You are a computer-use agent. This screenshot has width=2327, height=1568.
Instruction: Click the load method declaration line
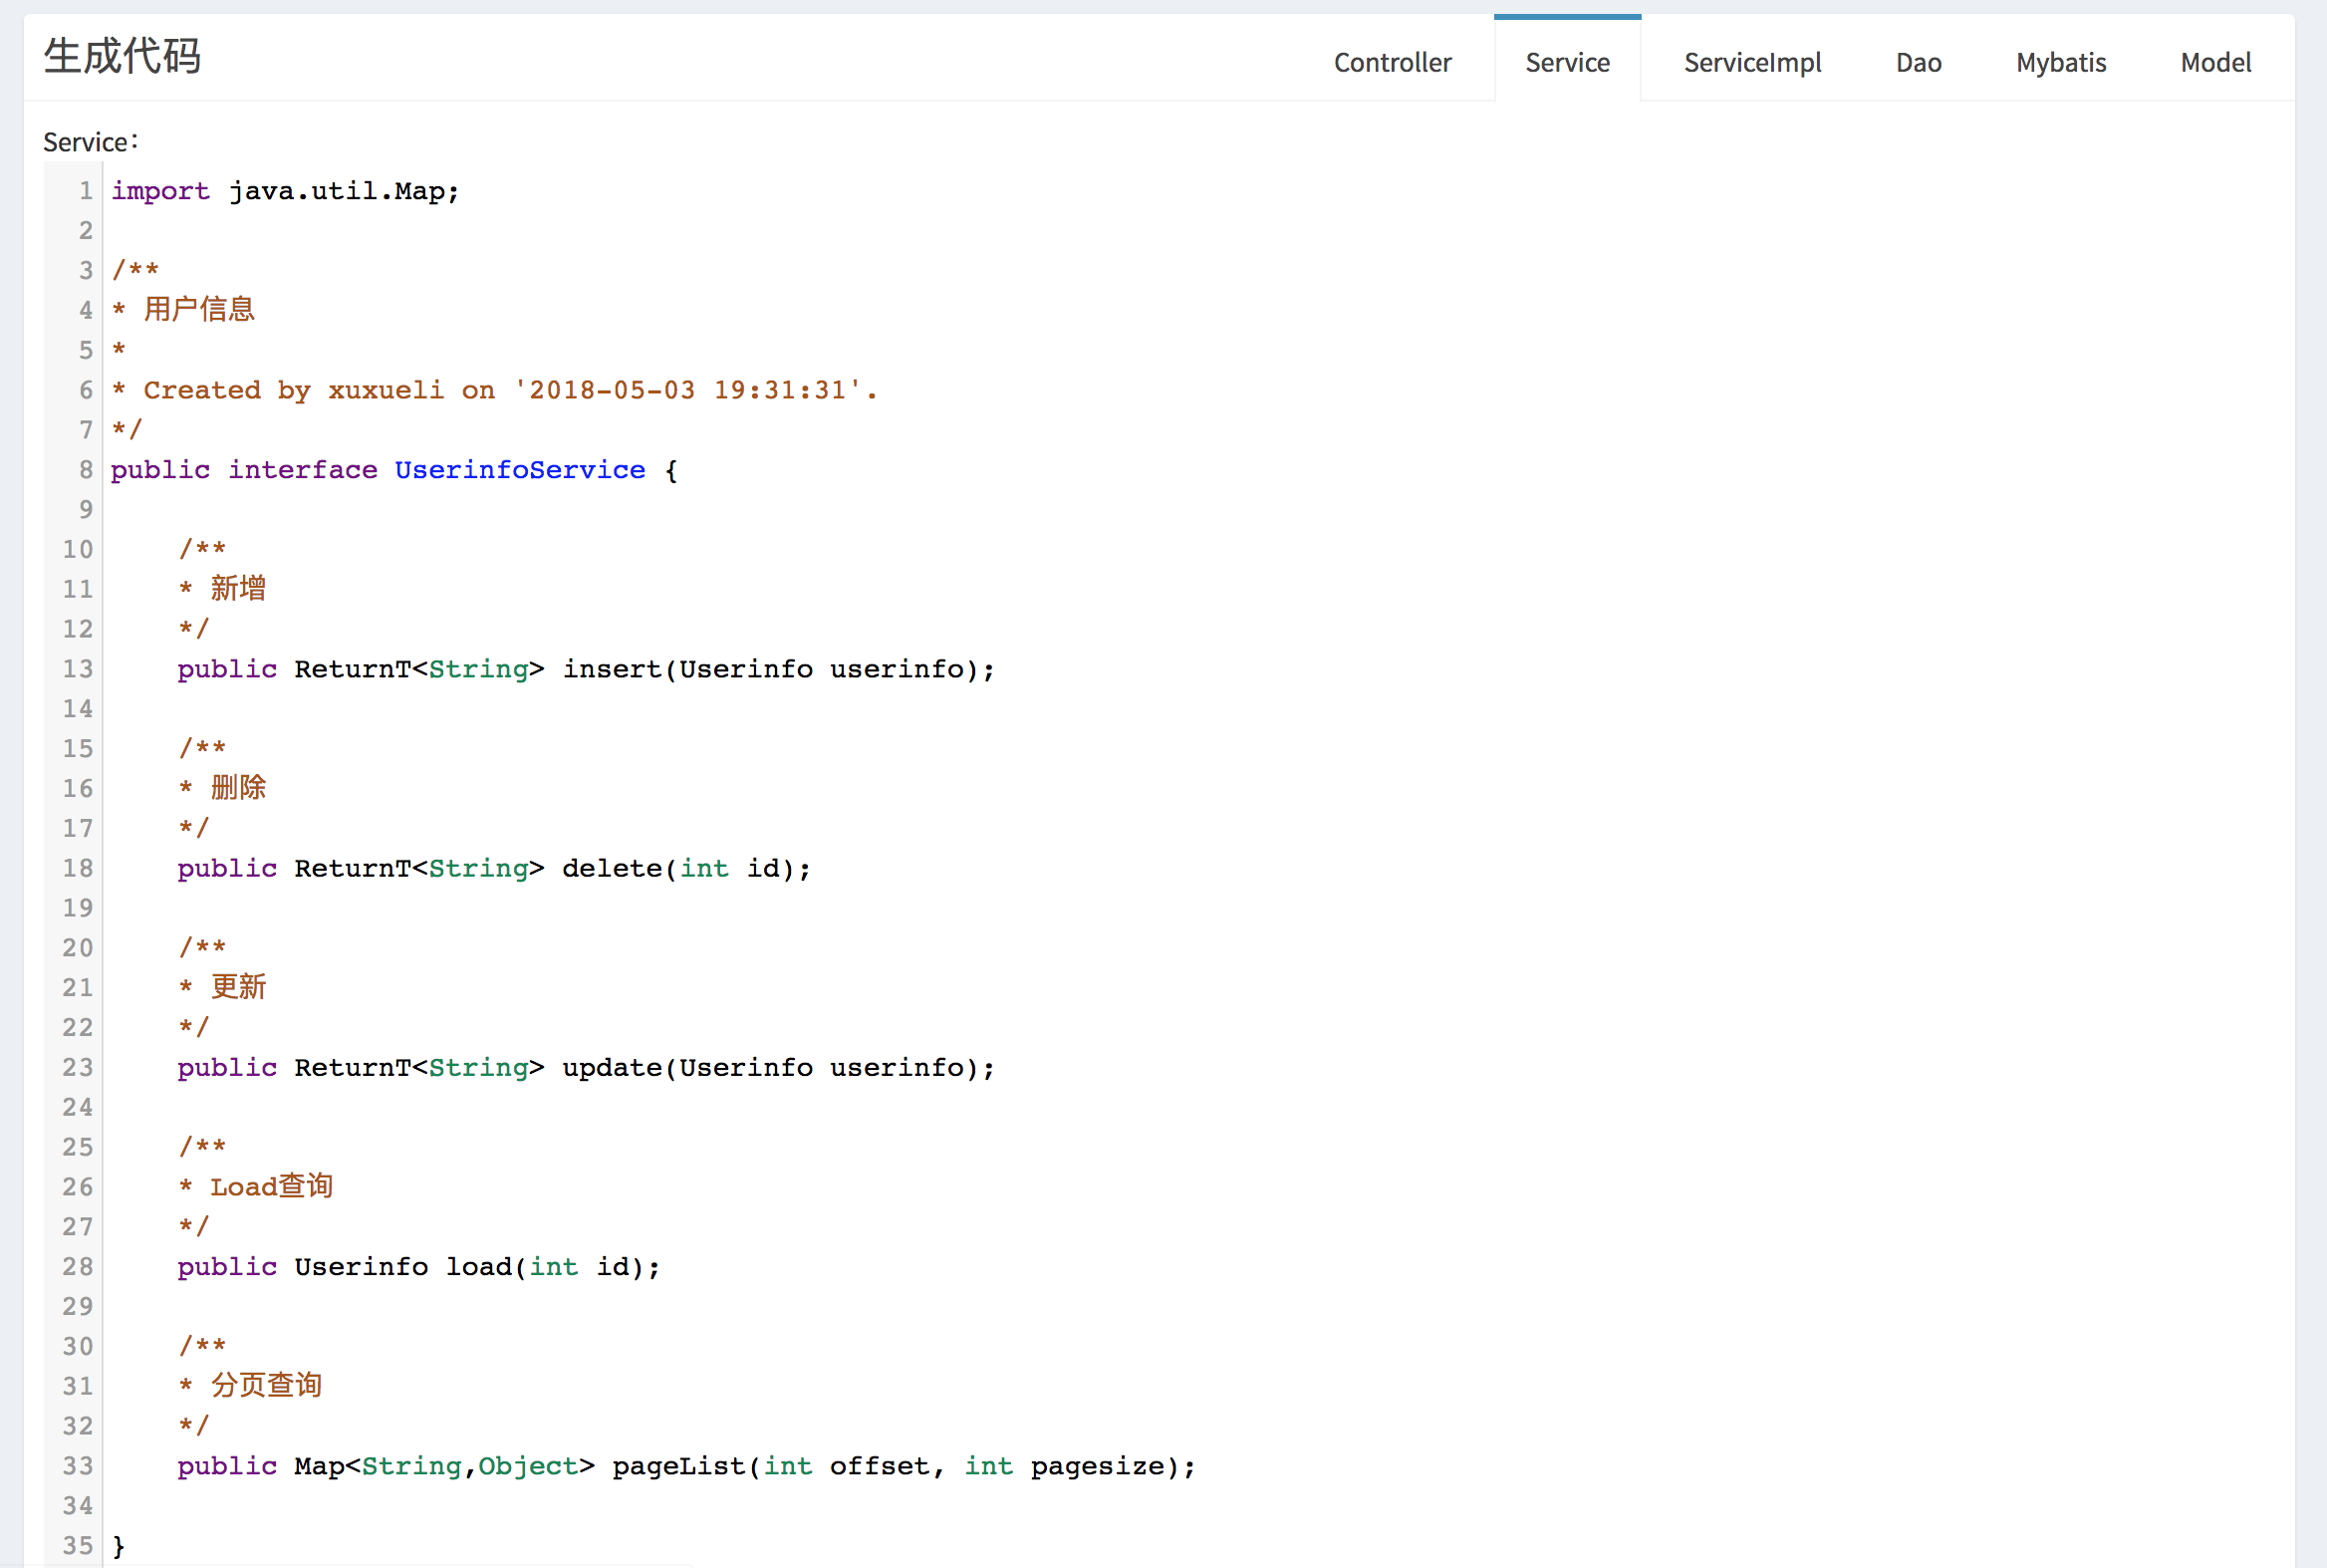pos(480,1267)
